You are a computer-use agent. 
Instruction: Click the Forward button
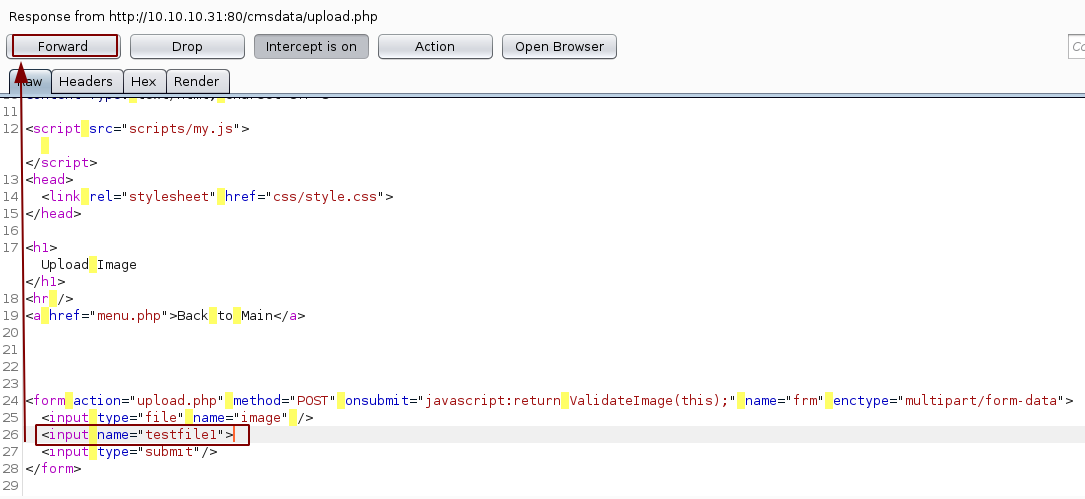tap(63, 46)
